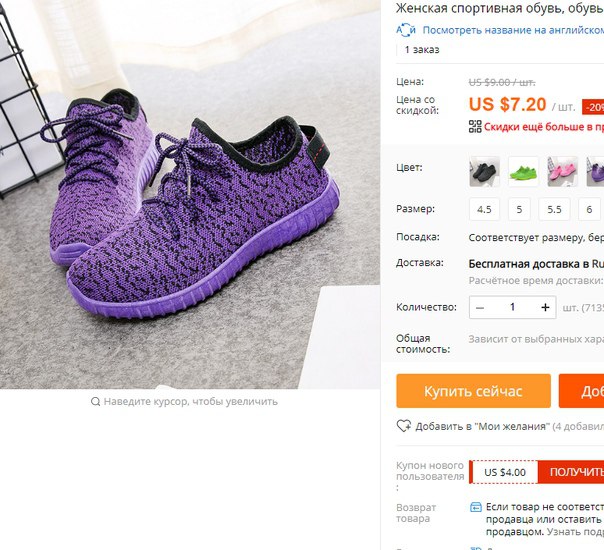Open Посмотреть название на английском link
Image resolution: width=604 pixels, height=550 pixels.
[513, 30]
